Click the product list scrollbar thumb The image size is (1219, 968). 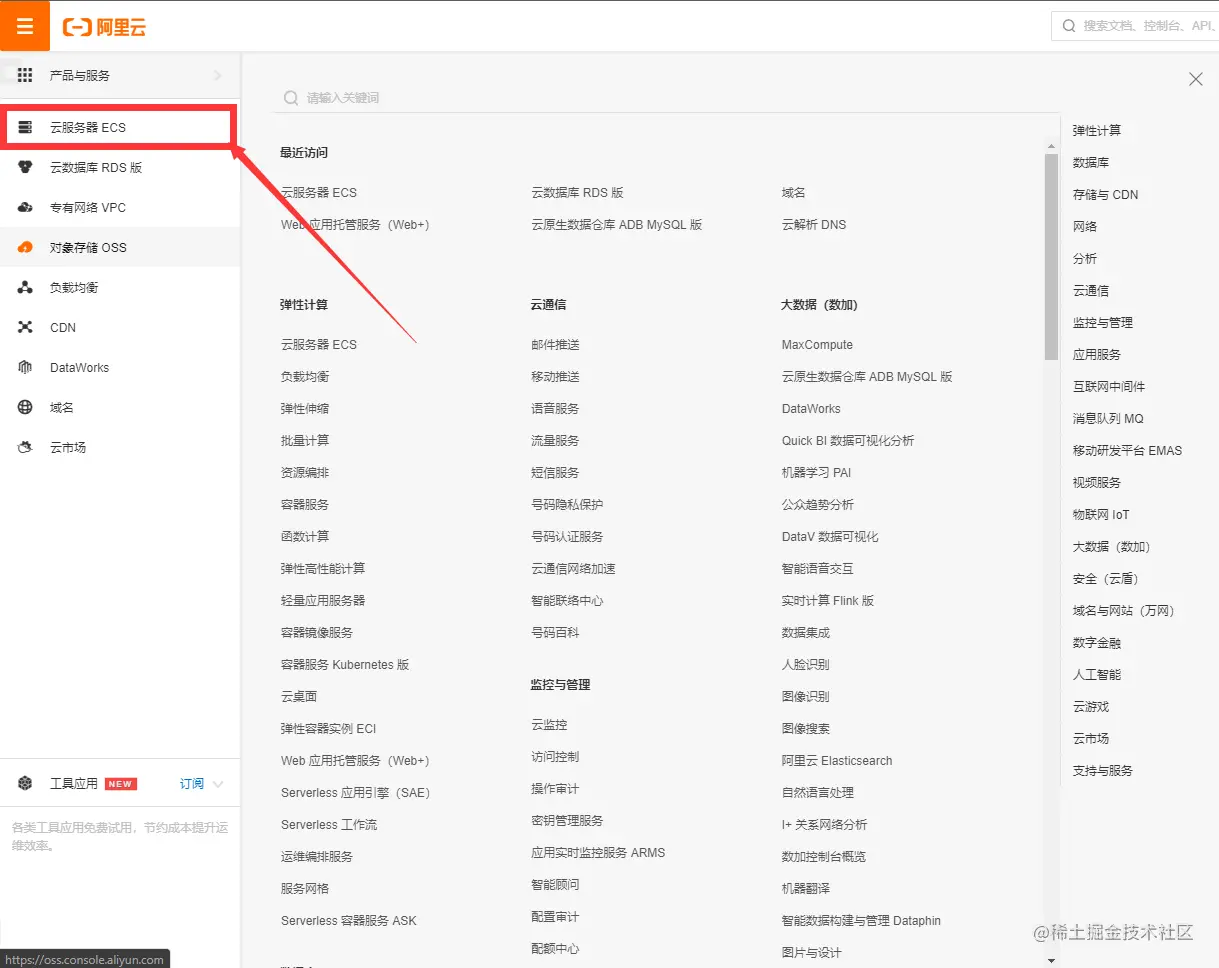[x=1050, y=256]
